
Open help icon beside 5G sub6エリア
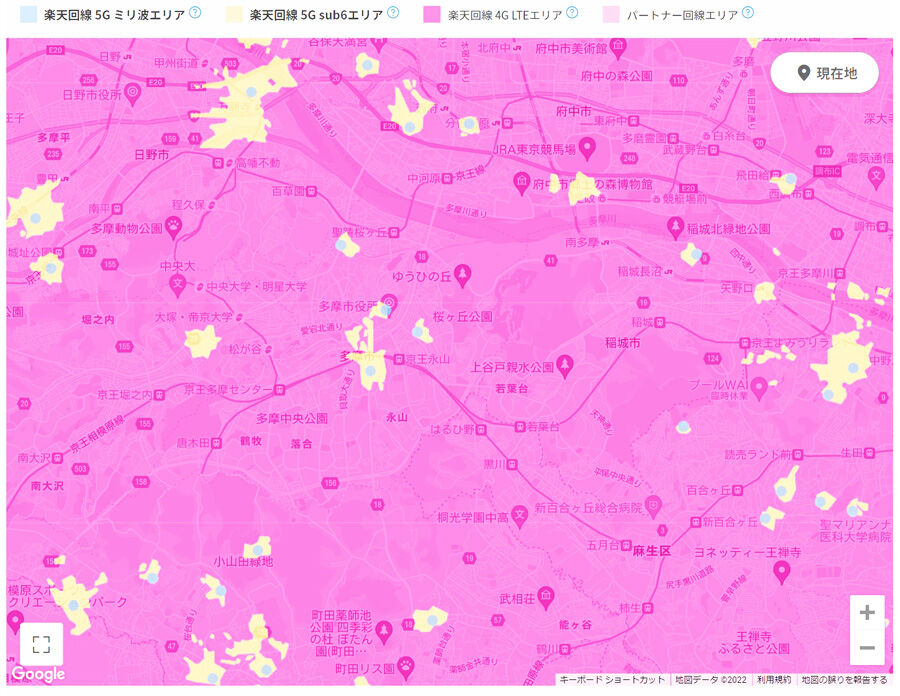point(393,12)
